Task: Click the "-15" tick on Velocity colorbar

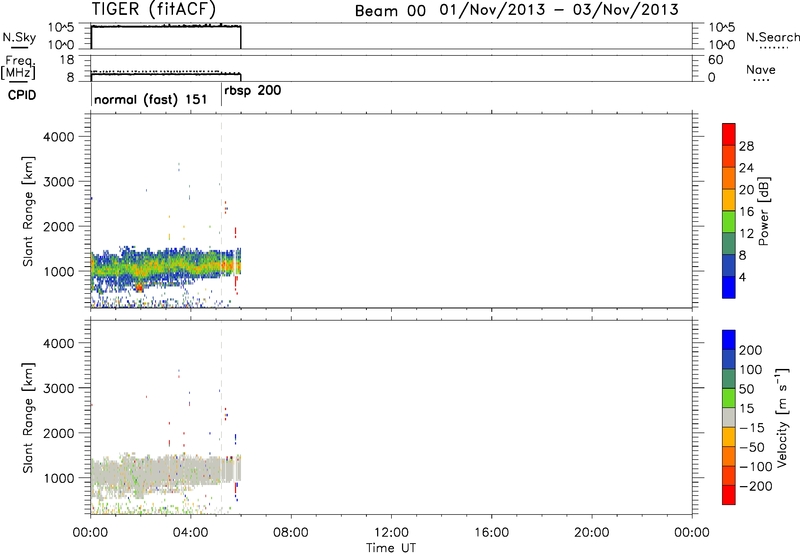Action: click(x=752, y=427)
